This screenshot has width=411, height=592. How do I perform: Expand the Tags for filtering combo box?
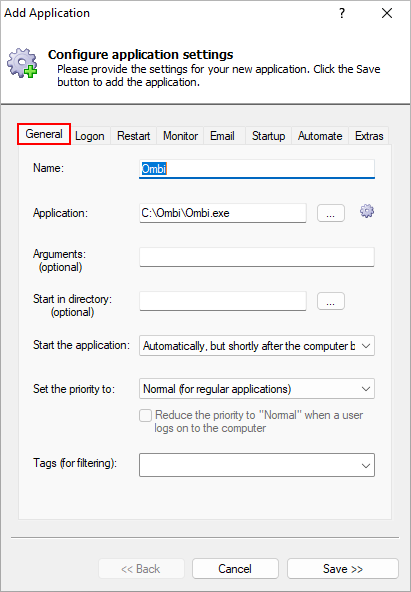click(x=257, y=465)
